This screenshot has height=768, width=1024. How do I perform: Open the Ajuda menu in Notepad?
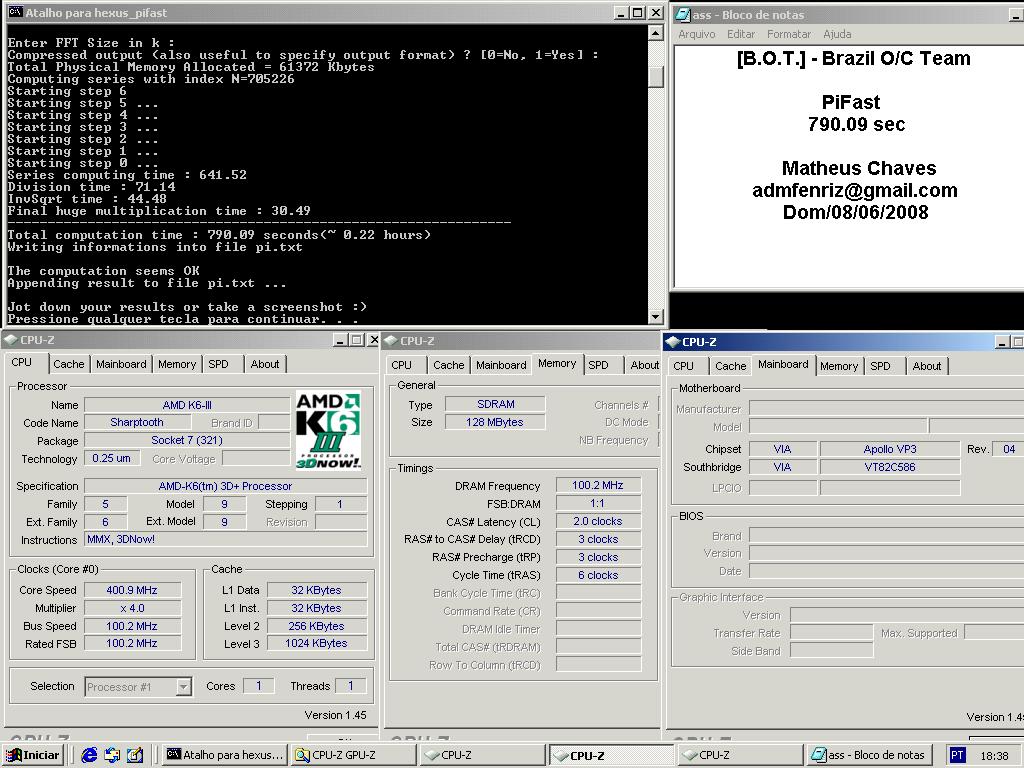point(837,34)
